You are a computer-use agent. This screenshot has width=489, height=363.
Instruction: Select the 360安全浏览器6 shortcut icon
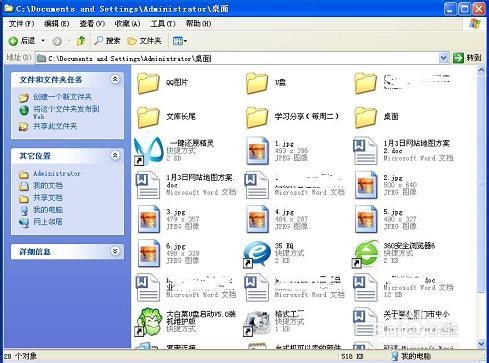click(366, 254)
